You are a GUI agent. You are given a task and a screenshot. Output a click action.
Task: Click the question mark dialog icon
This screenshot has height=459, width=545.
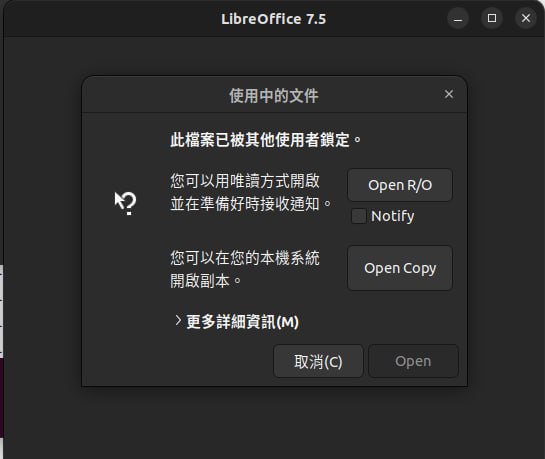[x=125, y=203]
